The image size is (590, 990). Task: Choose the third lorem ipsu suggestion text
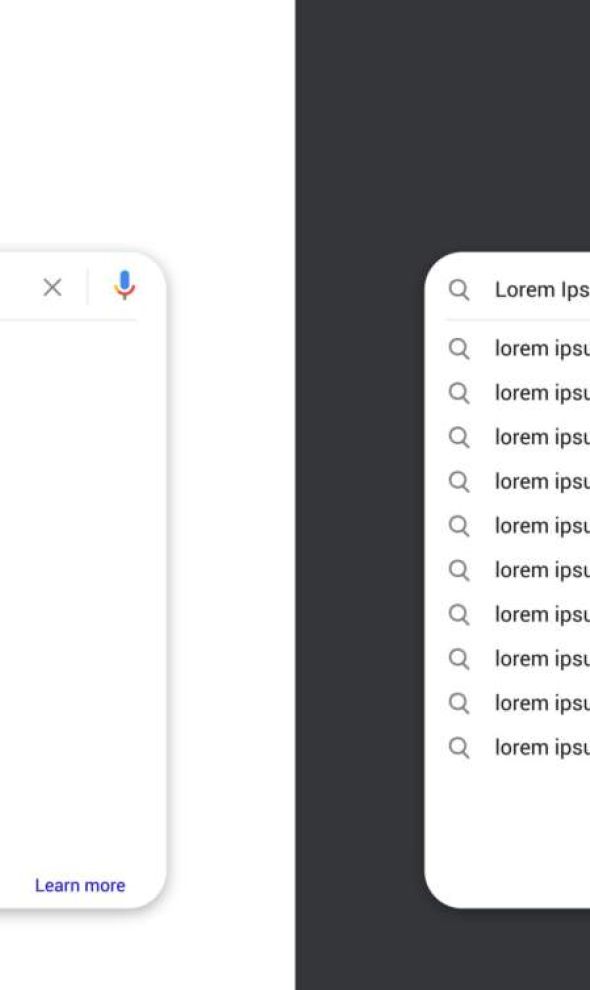tap(542, 437)
